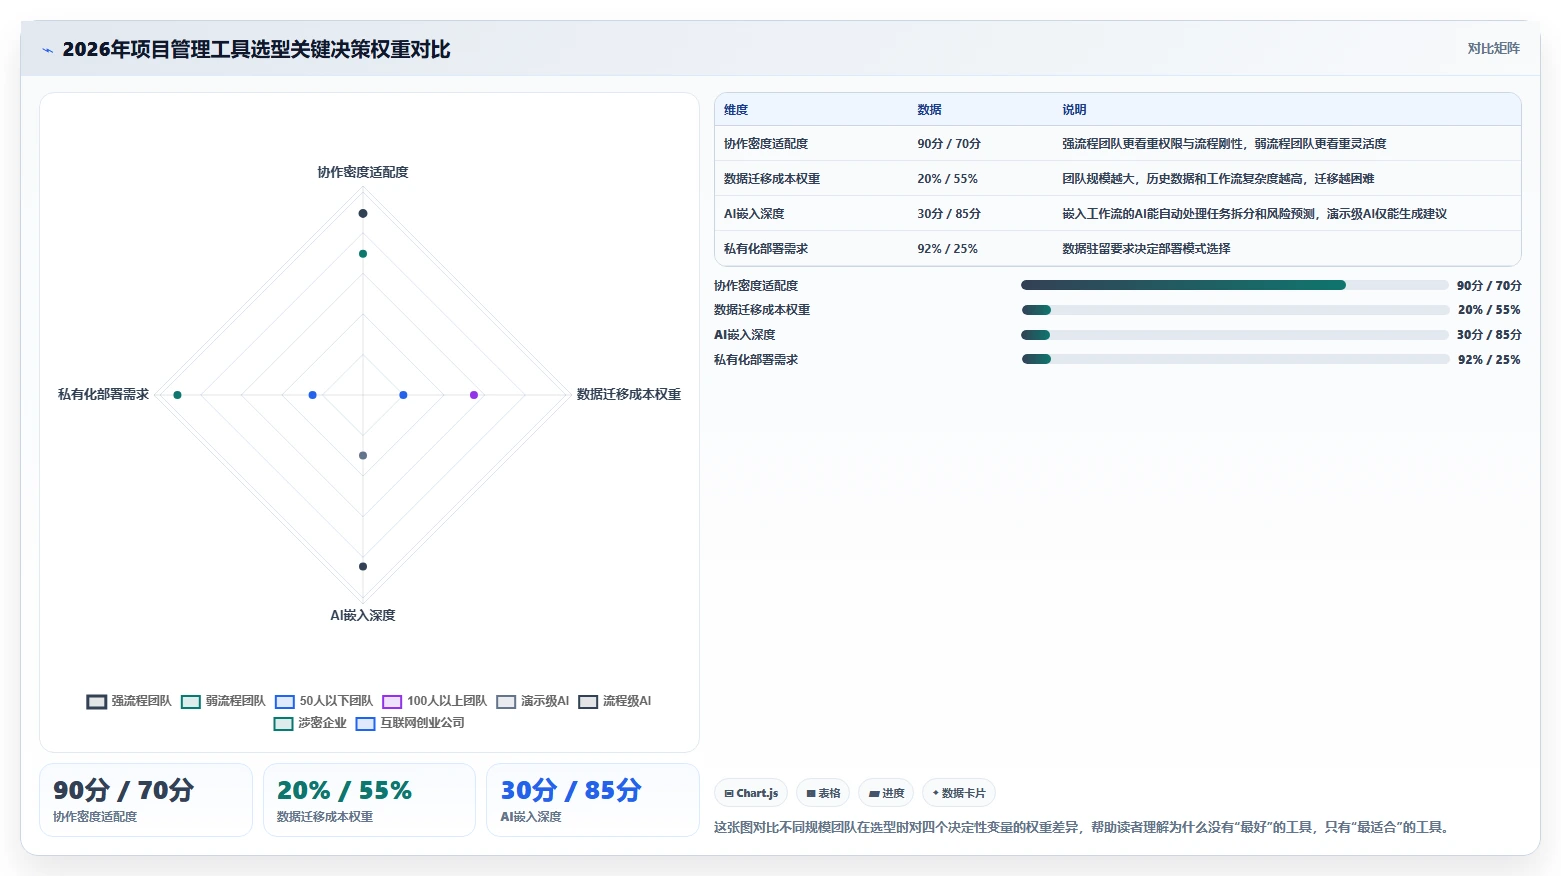This screenshot has width=1561, height=876.
Task: Click the 对比矩阵 label in the header
Action: (x=1493, y=48)
